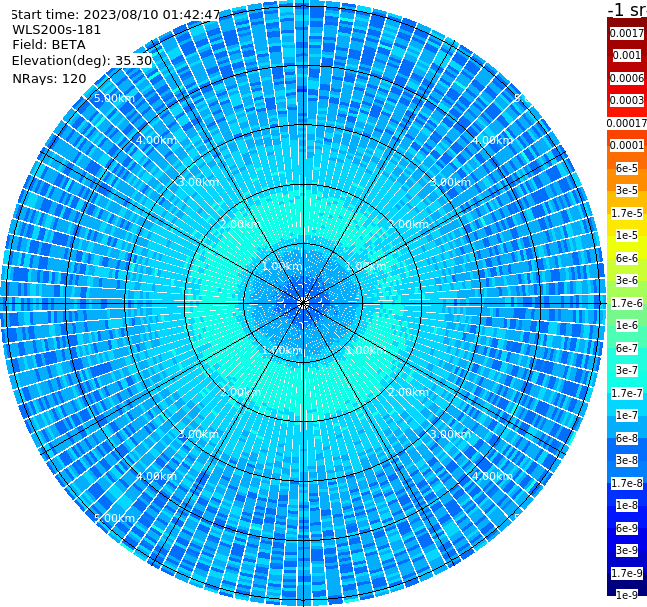
Task: Click the 3e-8 colorbar value
Action: (627, 460)
